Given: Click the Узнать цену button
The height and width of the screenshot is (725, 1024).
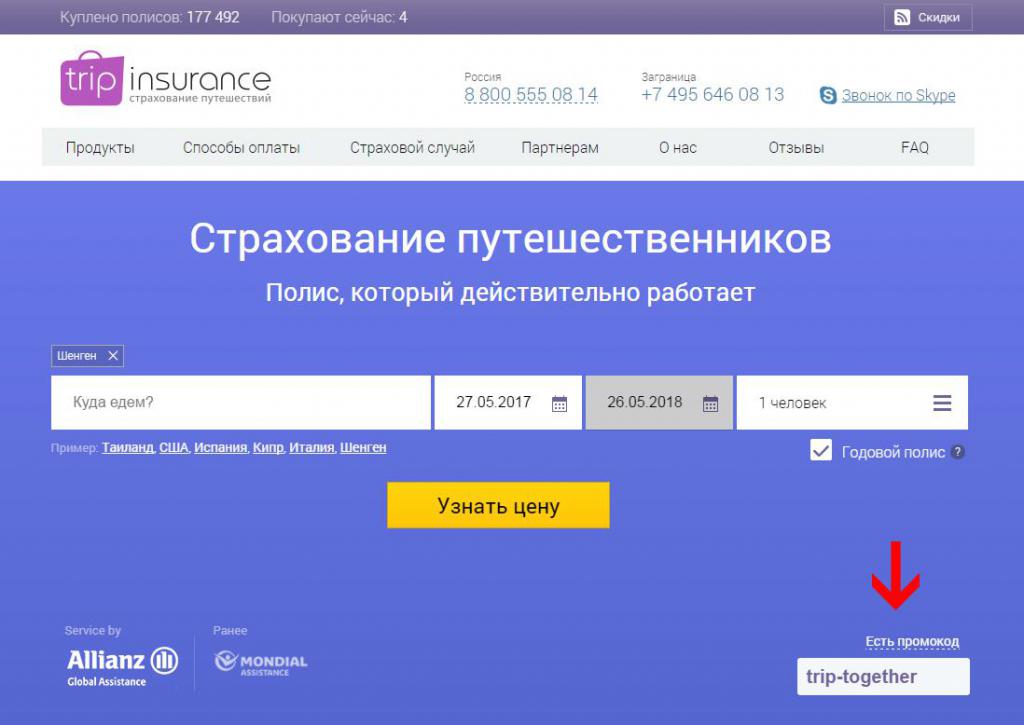Looking at the screenshot, I should click(x=498, y=506).
